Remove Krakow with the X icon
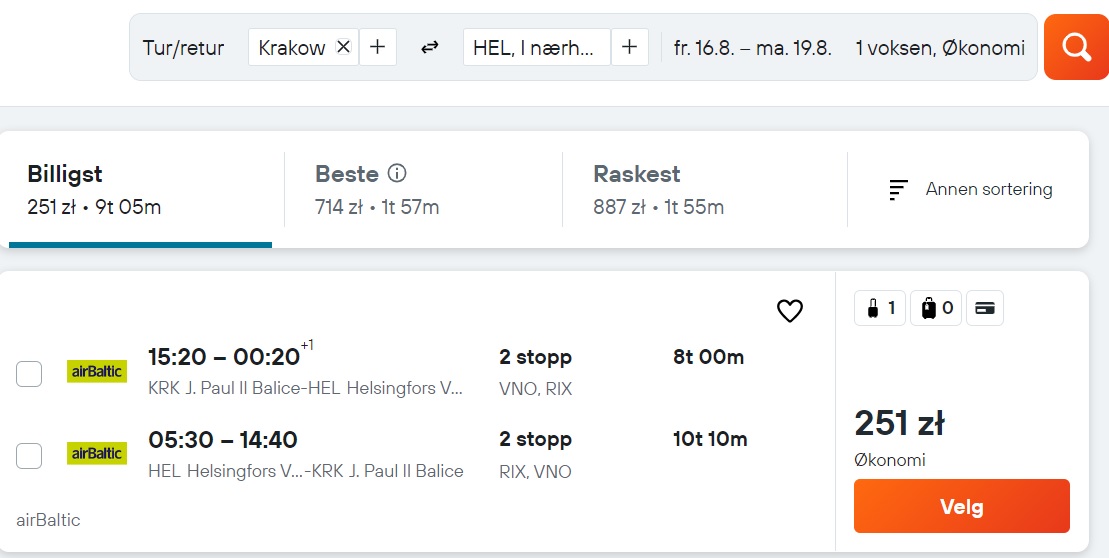1109x558 pixels. (x=343, y=47)
